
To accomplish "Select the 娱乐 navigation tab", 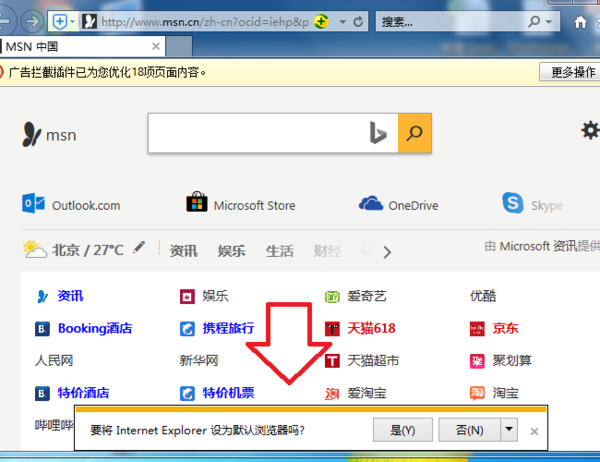I will (x=232, y=251).
